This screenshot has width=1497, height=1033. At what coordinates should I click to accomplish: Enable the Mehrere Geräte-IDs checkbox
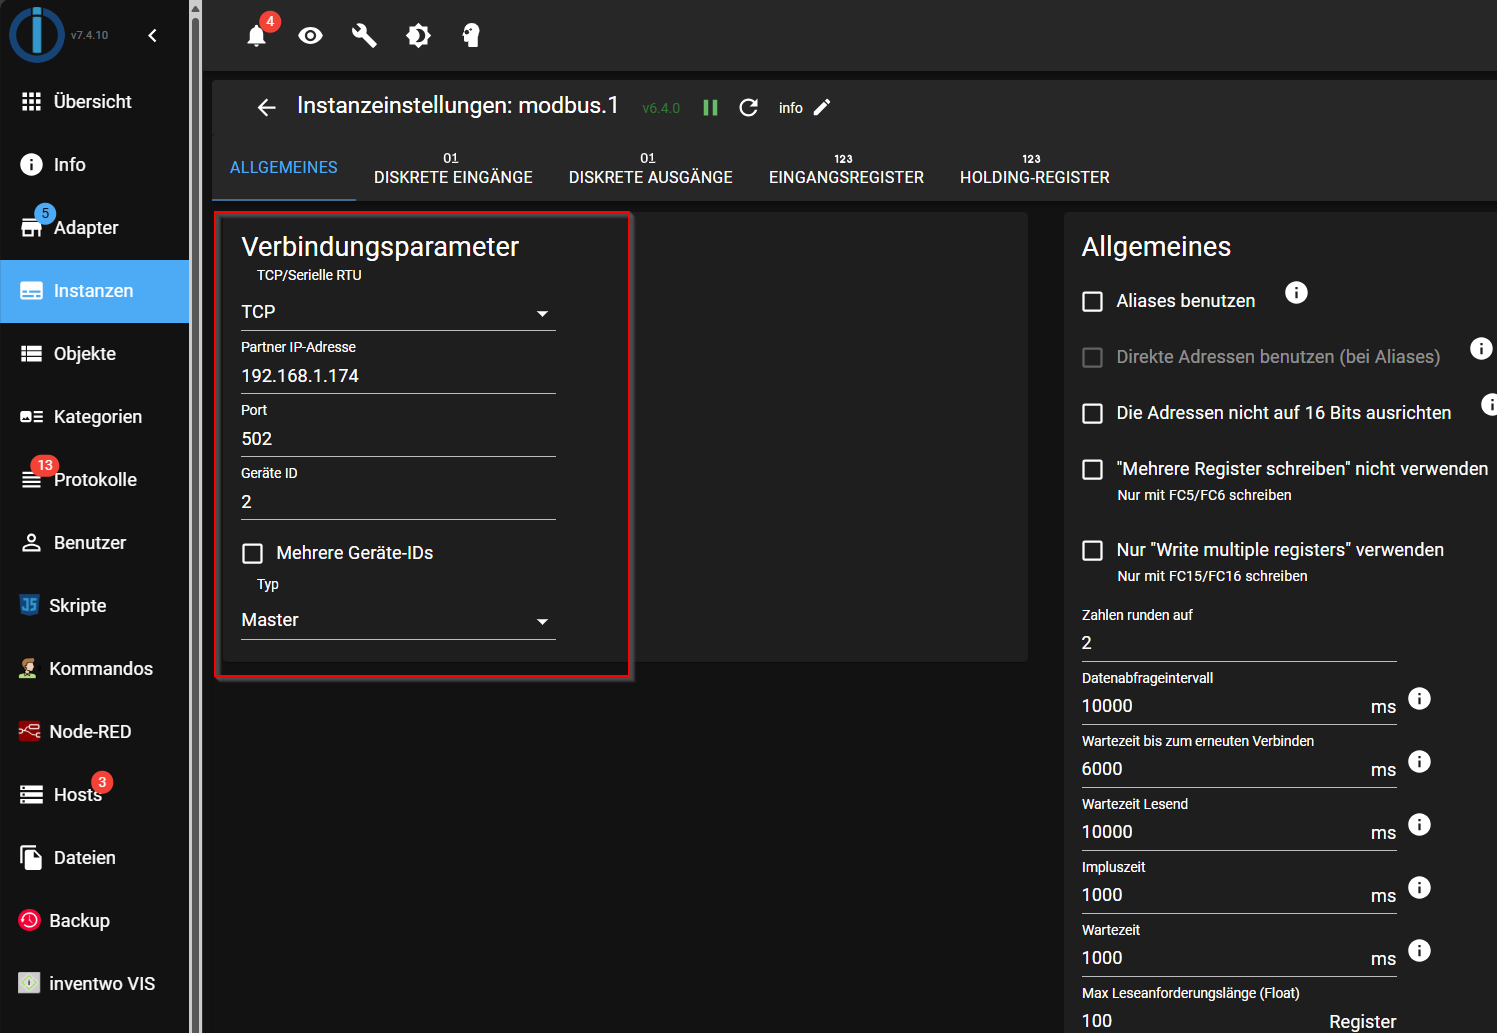(x=253, y=554)
